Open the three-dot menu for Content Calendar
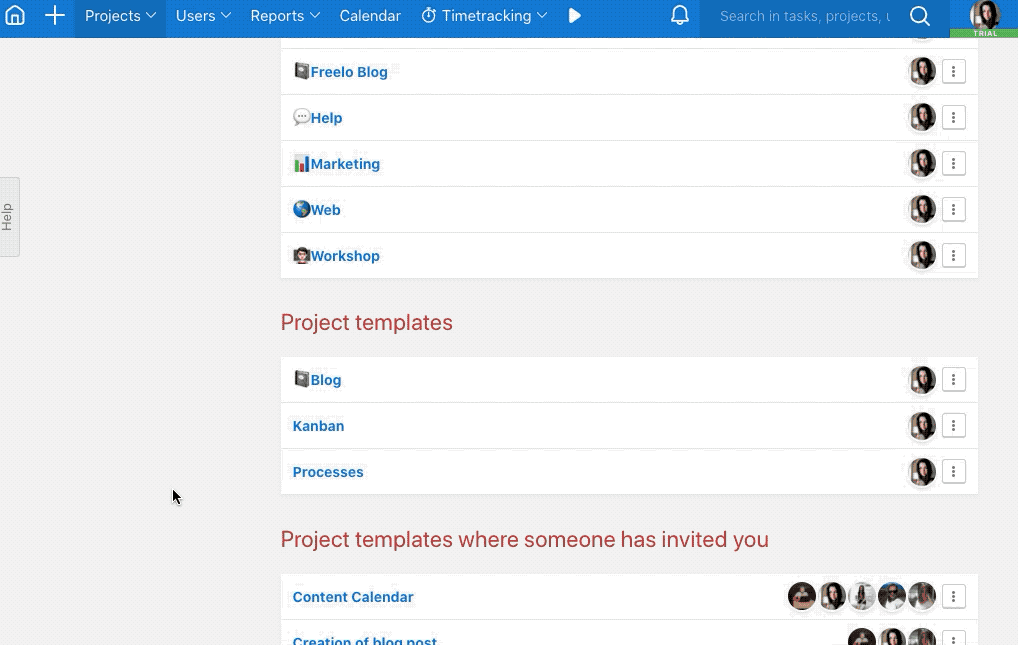The height and width of the screenshot is (645, 1018). click(953, 597)
